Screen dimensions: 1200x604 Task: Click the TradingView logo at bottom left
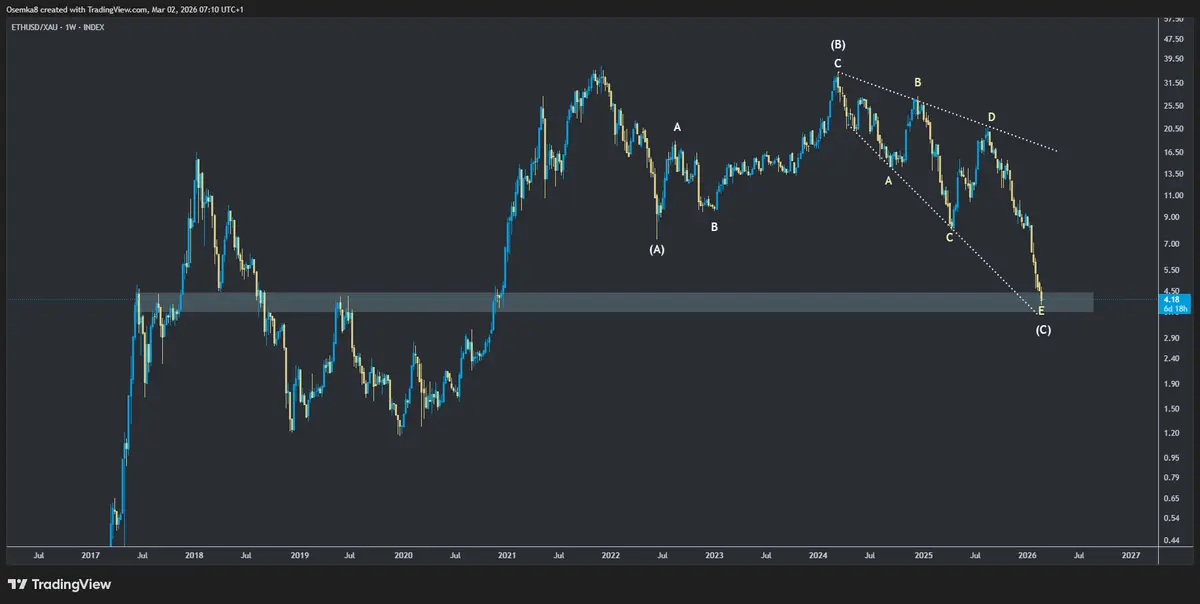coord(59,585)
